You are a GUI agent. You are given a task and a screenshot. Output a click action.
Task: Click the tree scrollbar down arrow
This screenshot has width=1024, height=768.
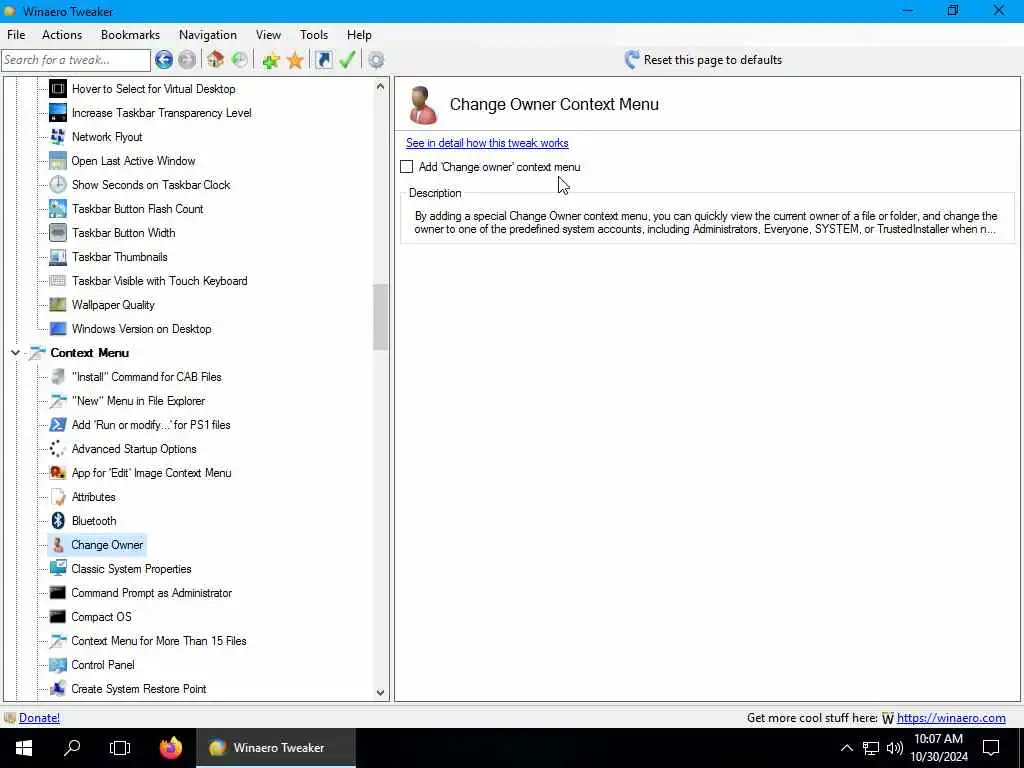380,693
